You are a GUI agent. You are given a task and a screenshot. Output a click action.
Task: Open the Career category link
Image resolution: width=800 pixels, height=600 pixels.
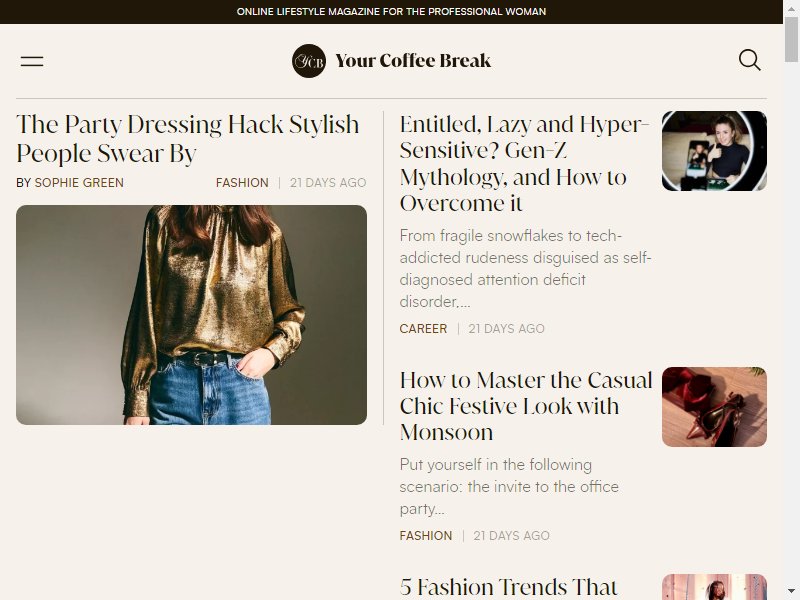click(x=423, y=329)
